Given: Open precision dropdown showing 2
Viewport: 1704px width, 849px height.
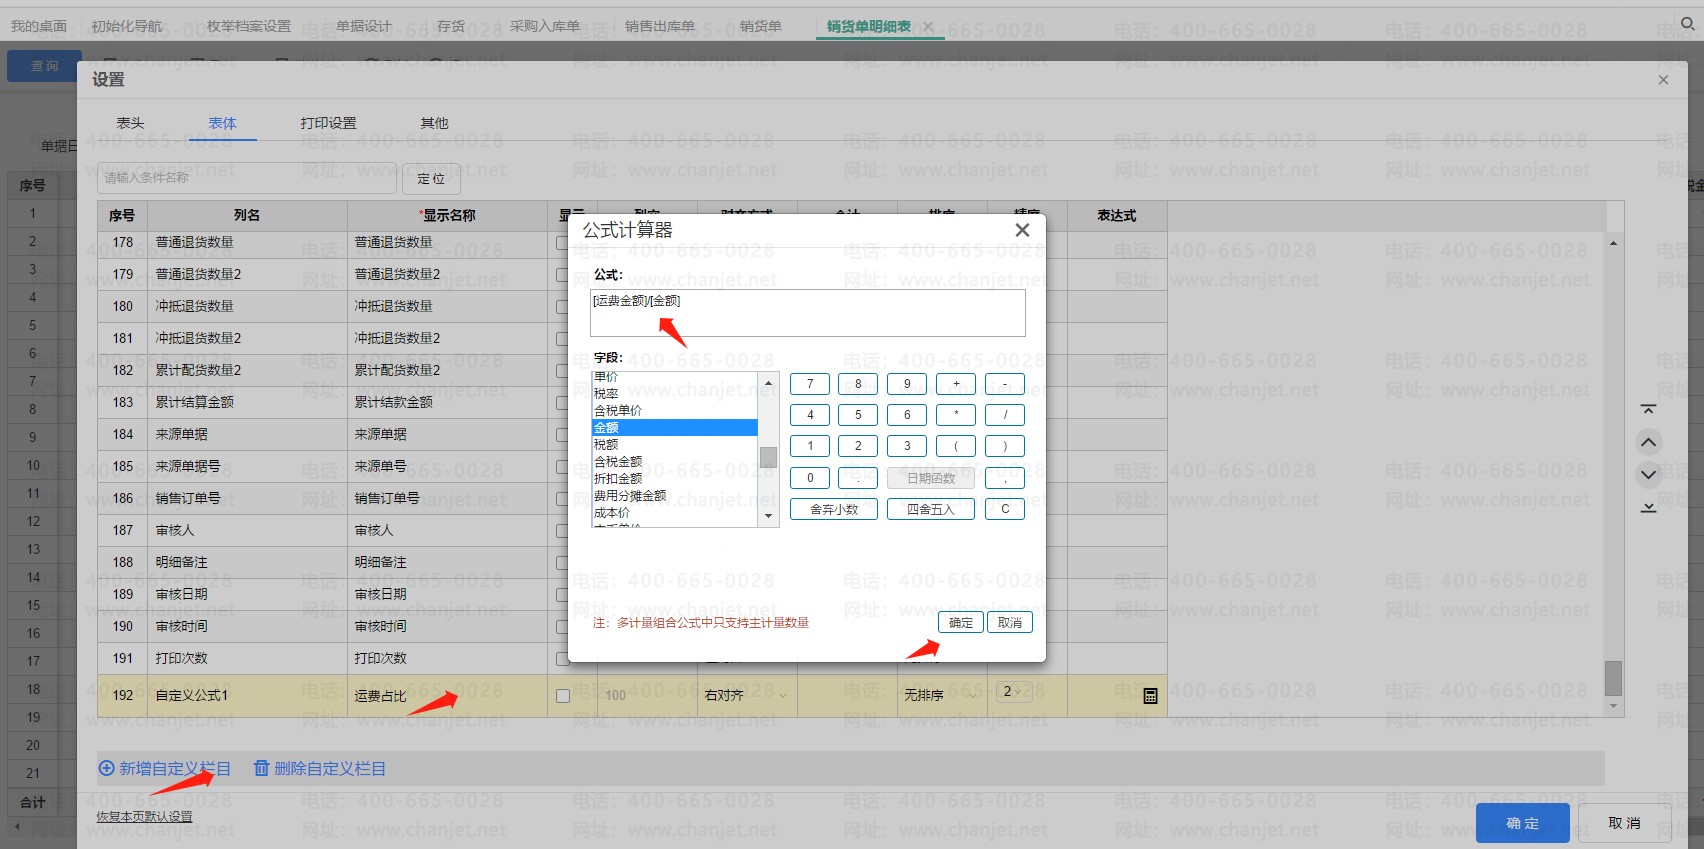Looking at the screenshot, I should pyautogui.click(x=1015, y=692).
